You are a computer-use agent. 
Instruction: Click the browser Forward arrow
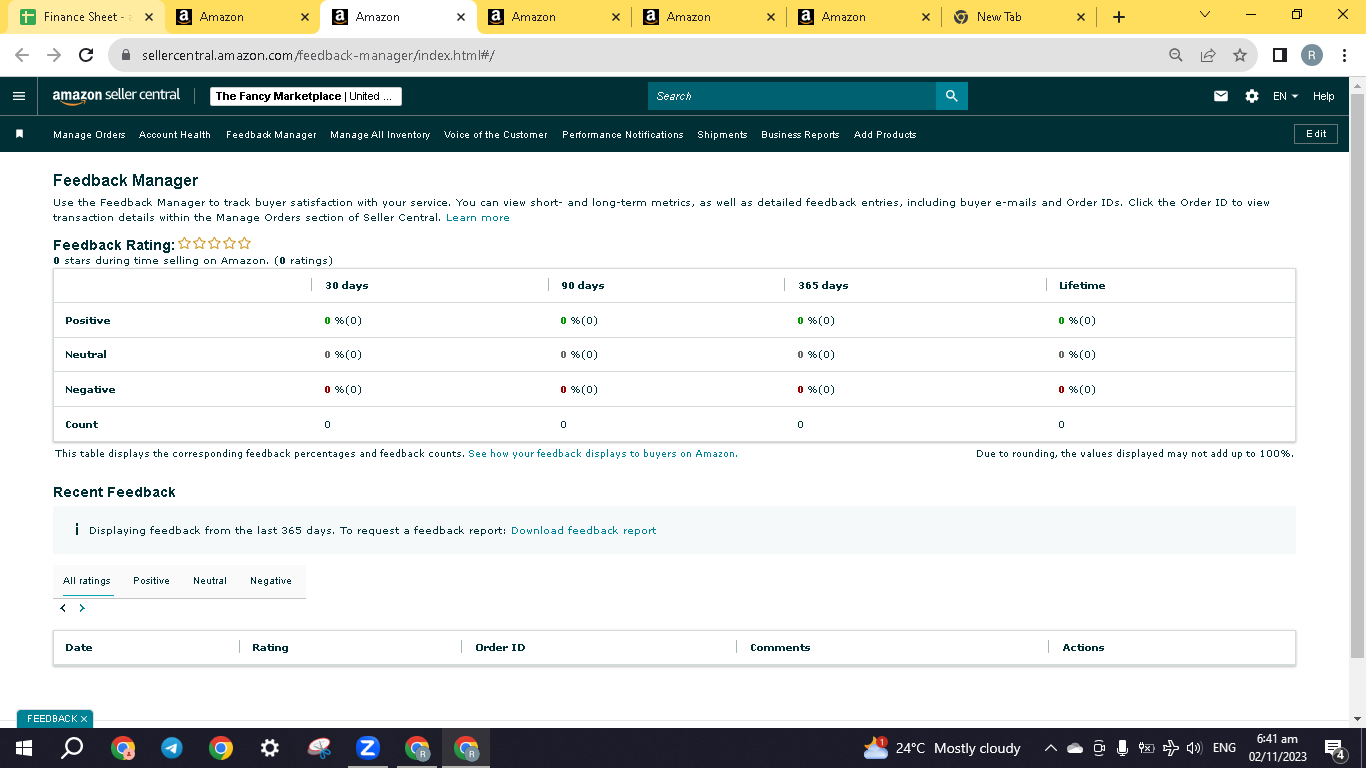(x=54, y=55)
